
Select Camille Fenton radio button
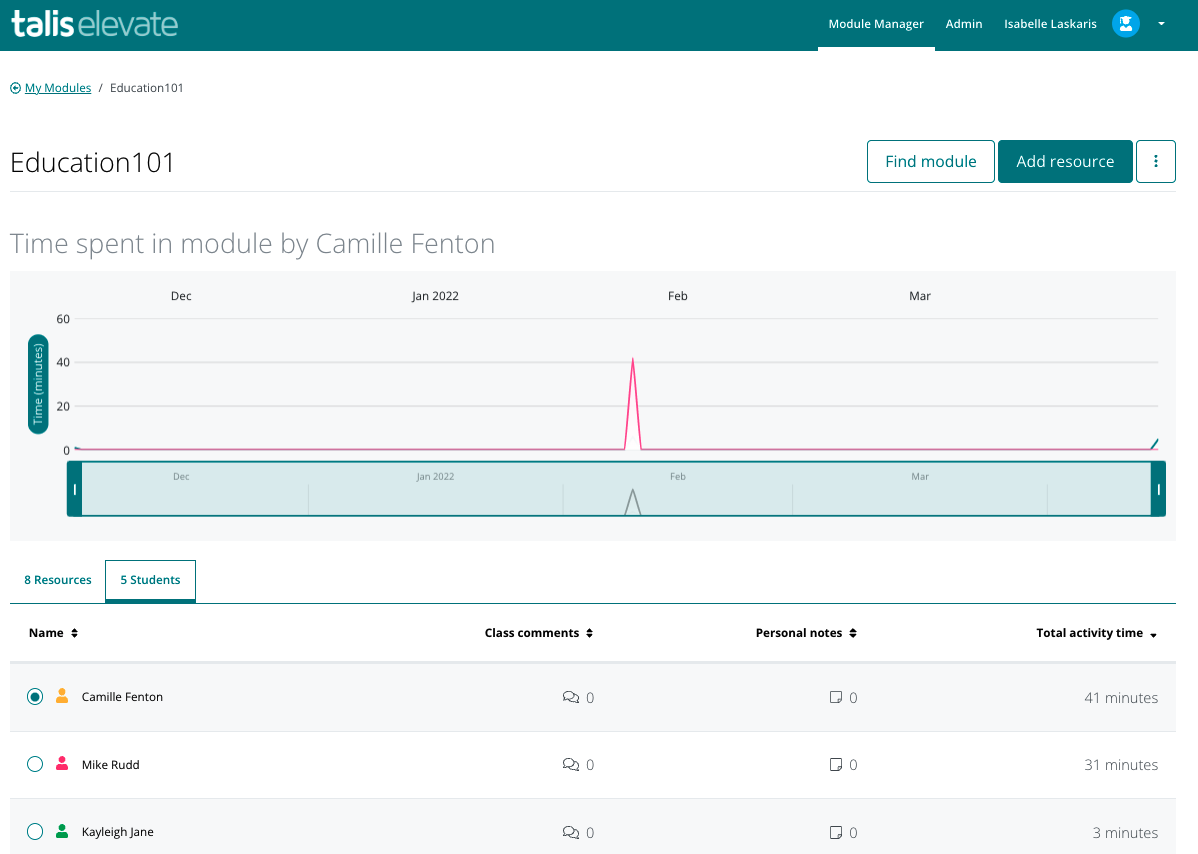[34, 697]
